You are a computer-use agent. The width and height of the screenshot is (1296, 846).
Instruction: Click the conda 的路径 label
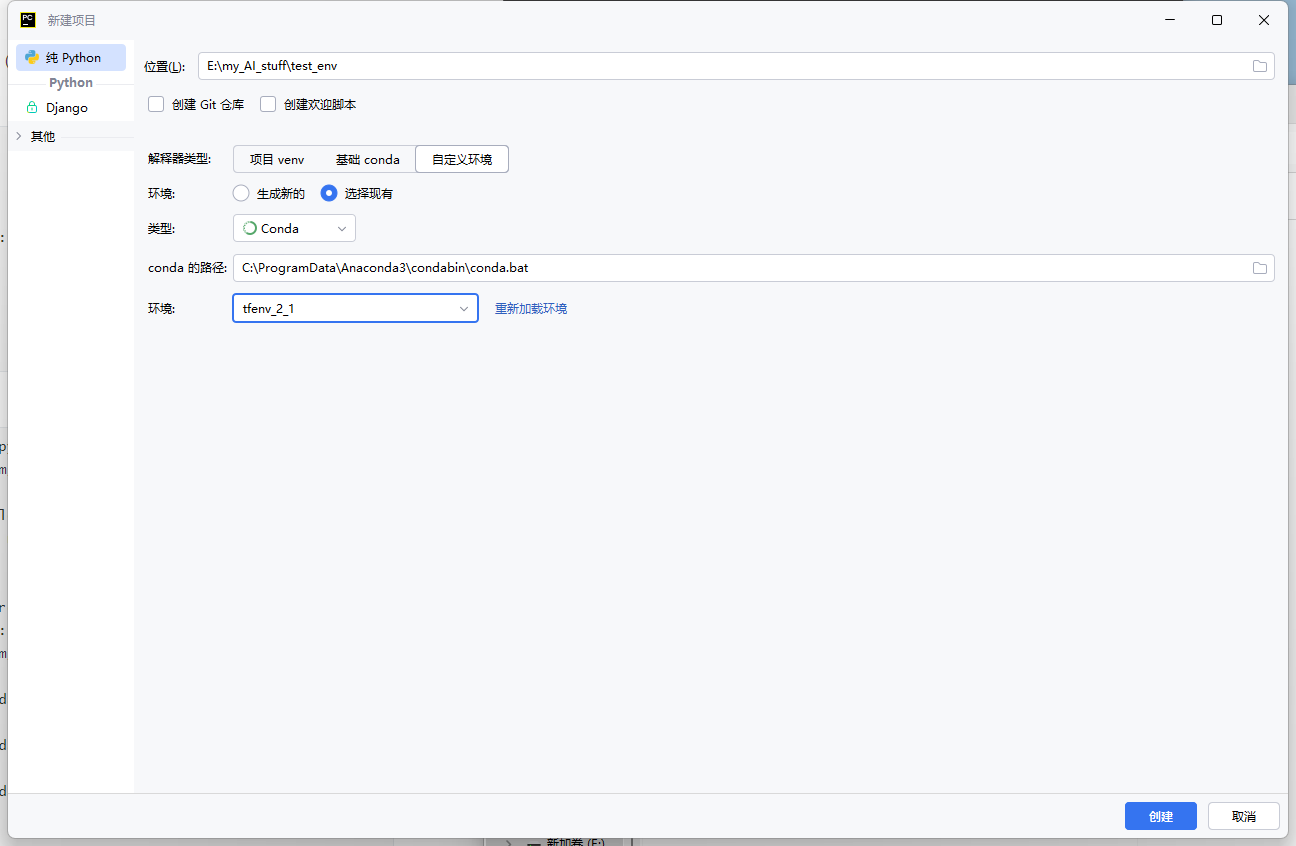tap(188, 268)
